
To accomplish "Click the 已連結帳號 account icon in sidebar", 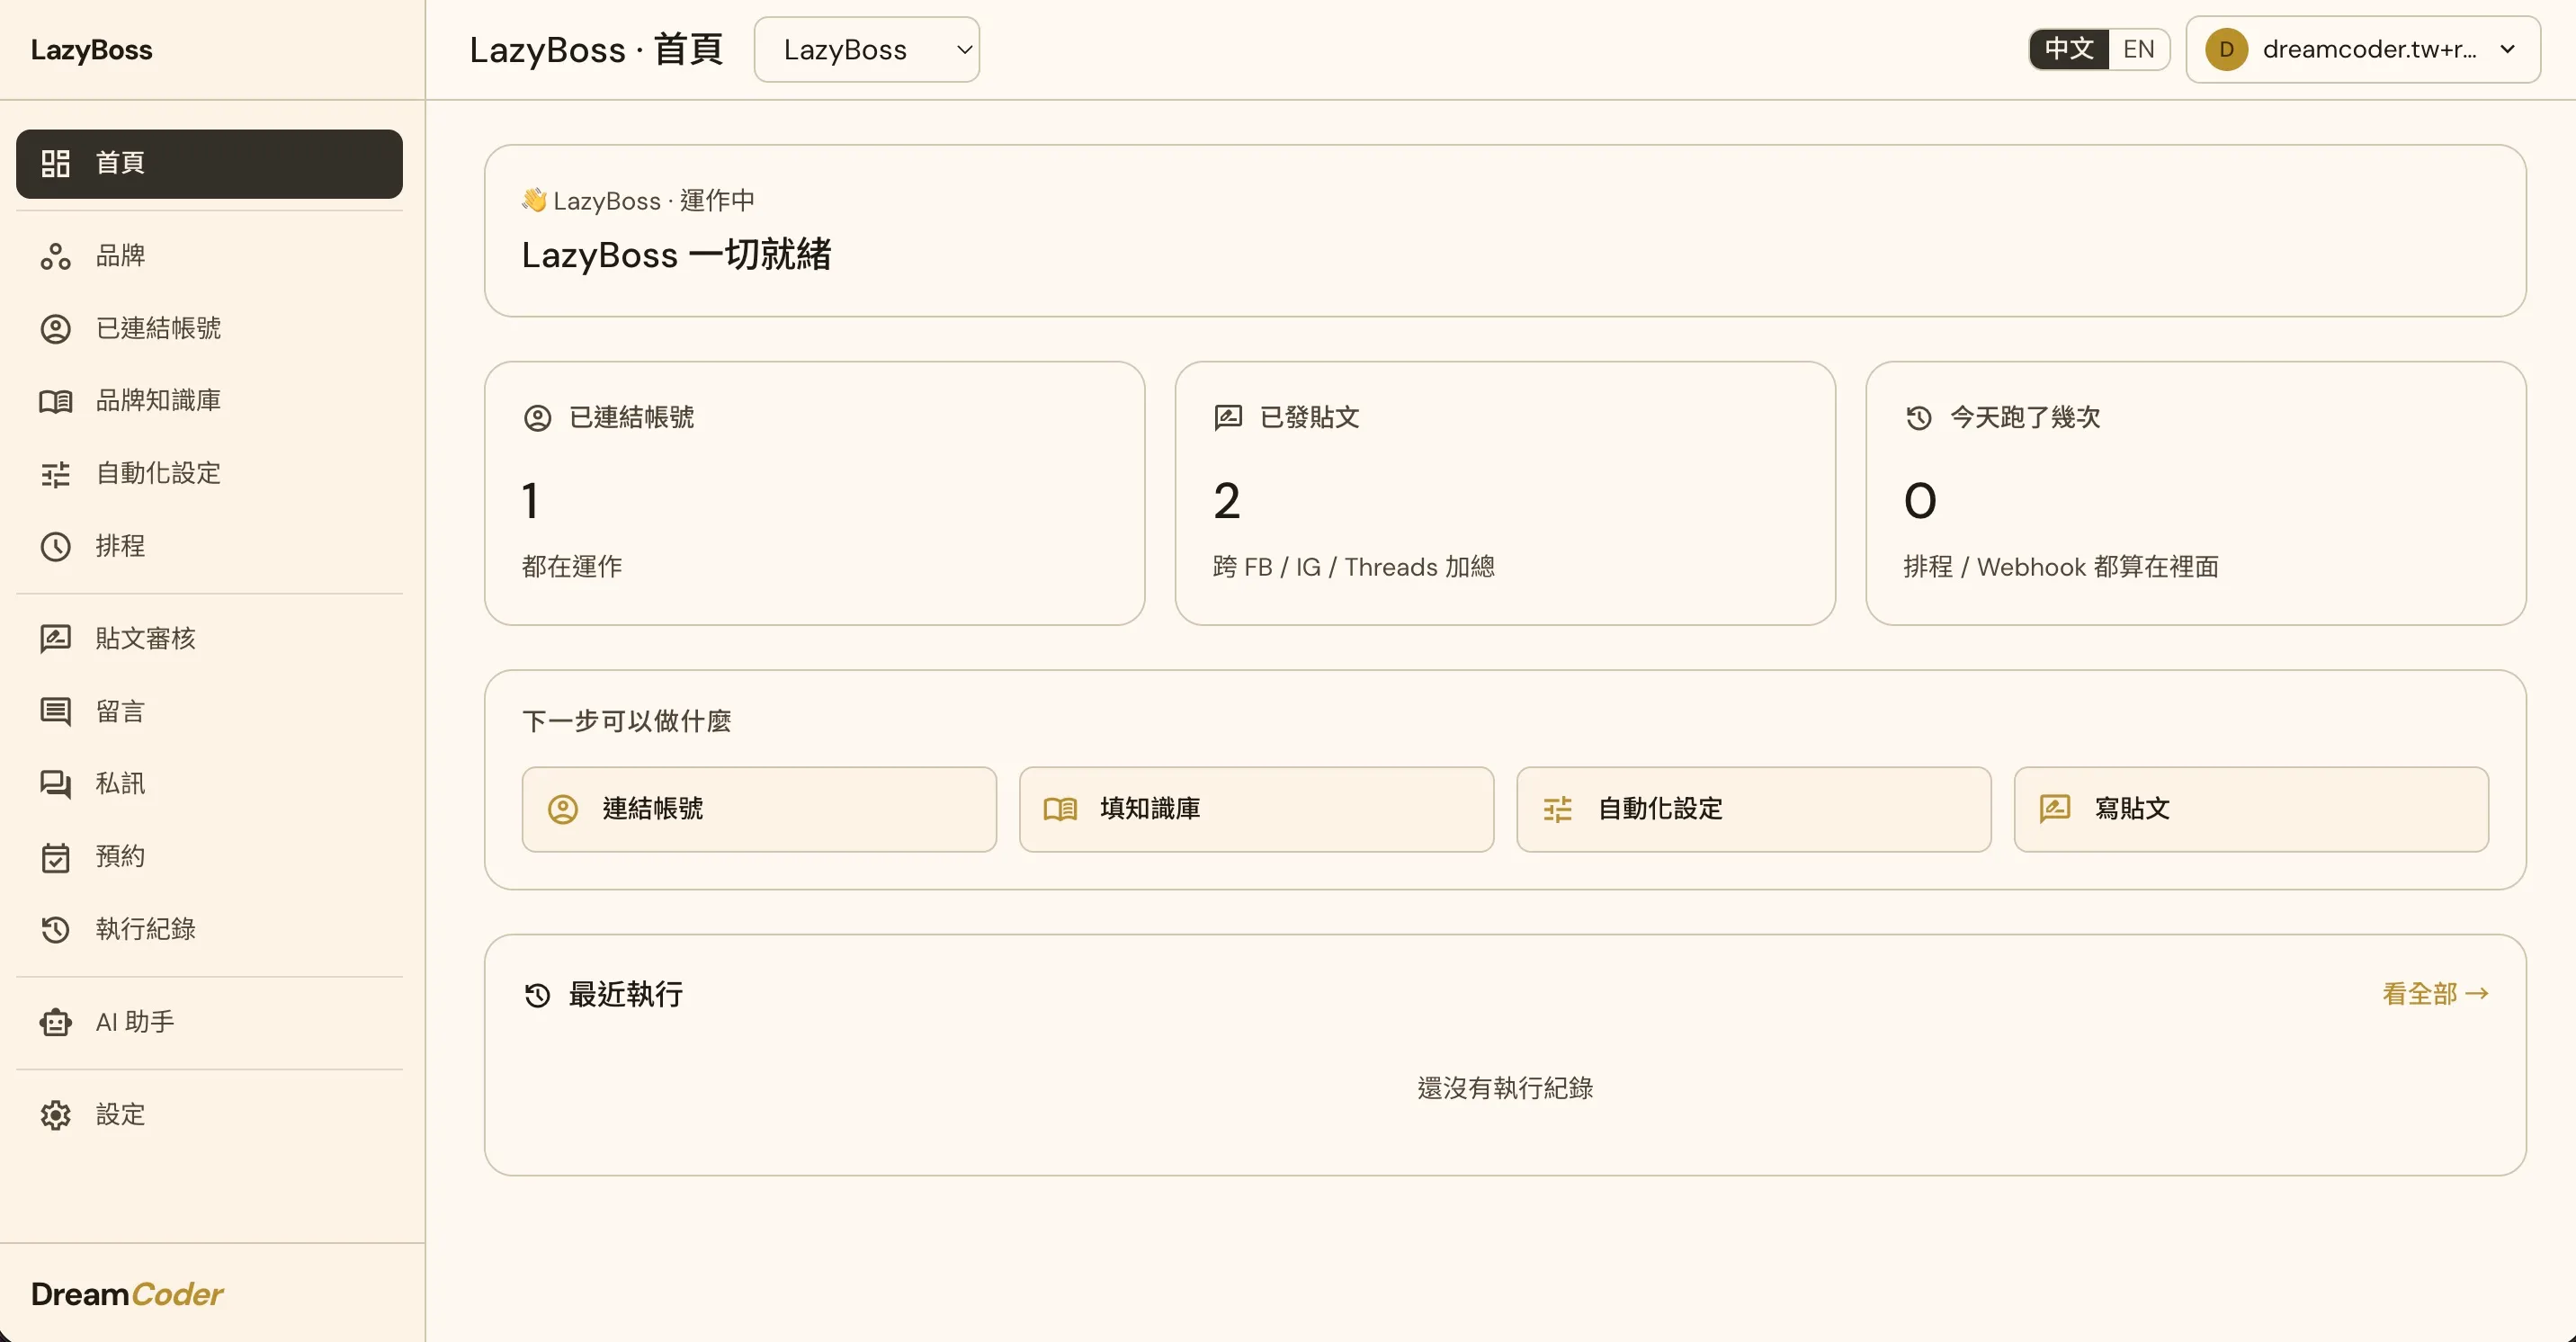I will pos(55,329).
